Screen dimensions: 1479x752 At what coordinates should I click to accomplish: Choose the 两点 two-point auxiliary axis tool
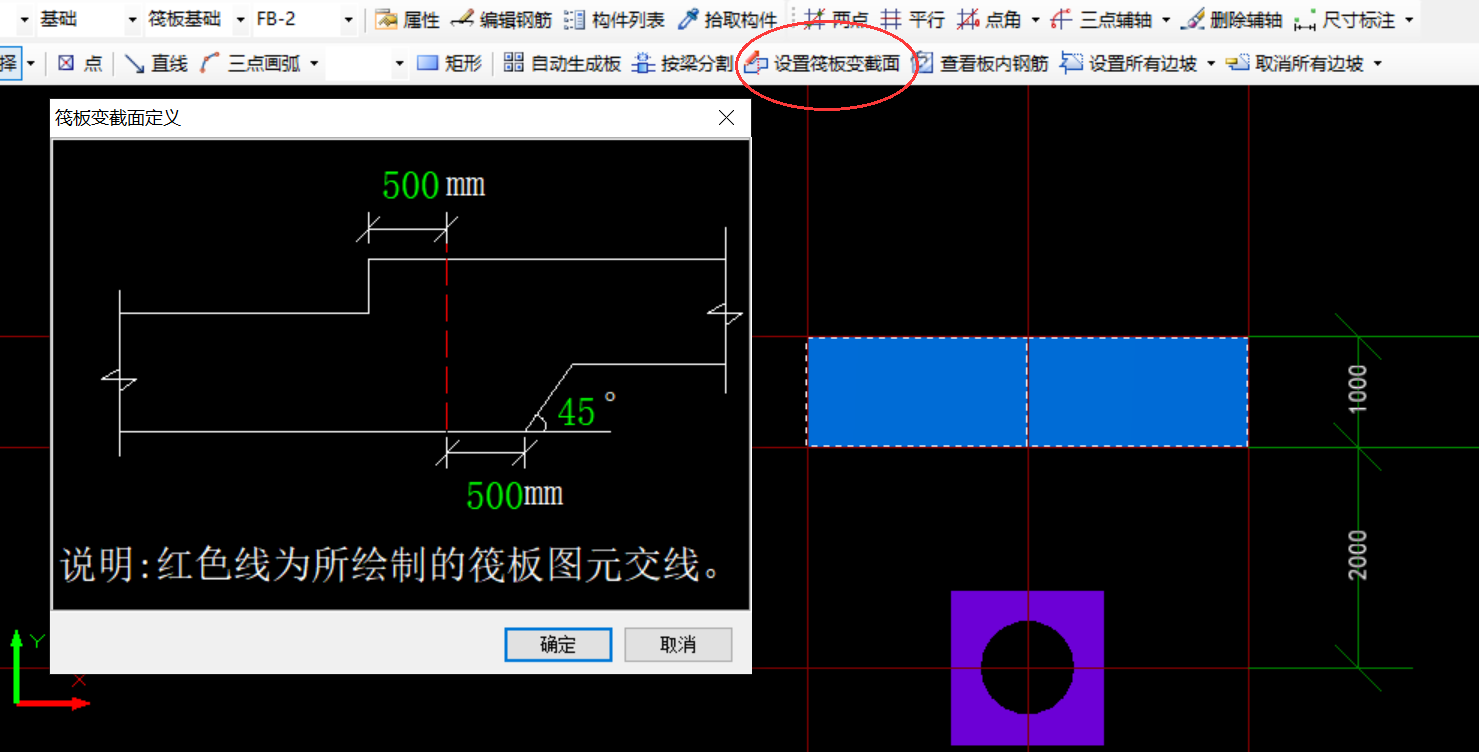[837, 20]
